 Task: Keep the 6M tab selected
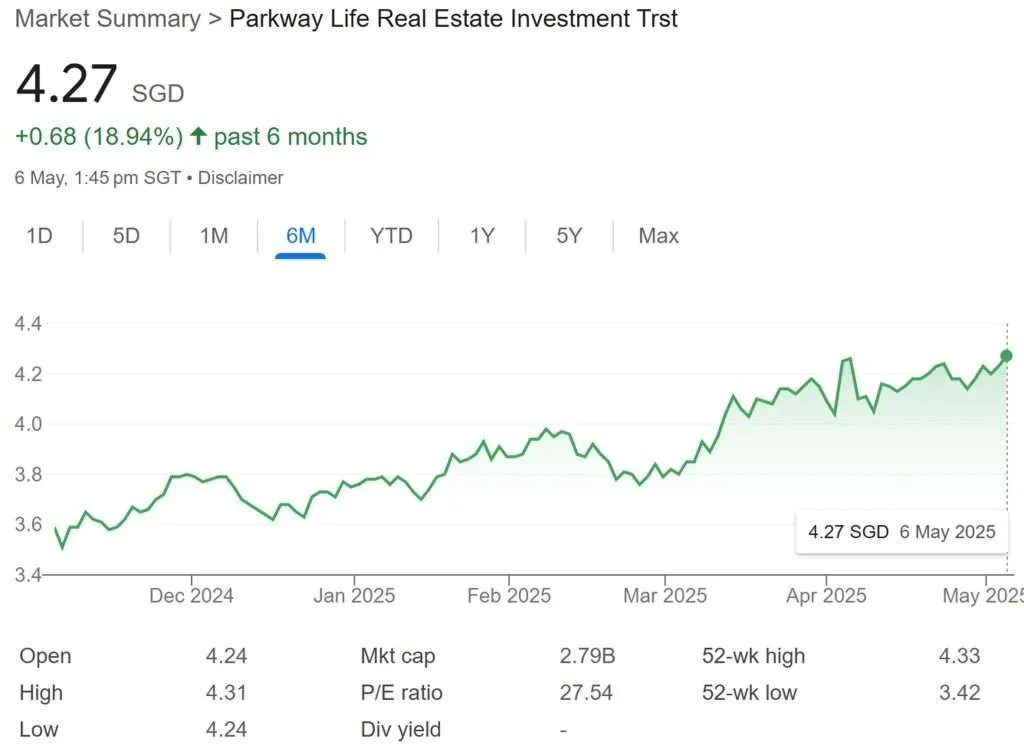coord(301,236)
